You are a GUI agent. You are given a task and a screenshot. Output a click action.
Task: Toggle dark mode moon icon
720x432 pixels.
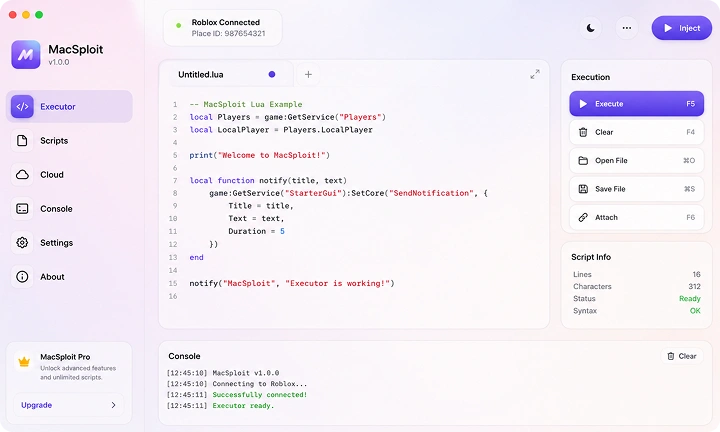(591, 28)
